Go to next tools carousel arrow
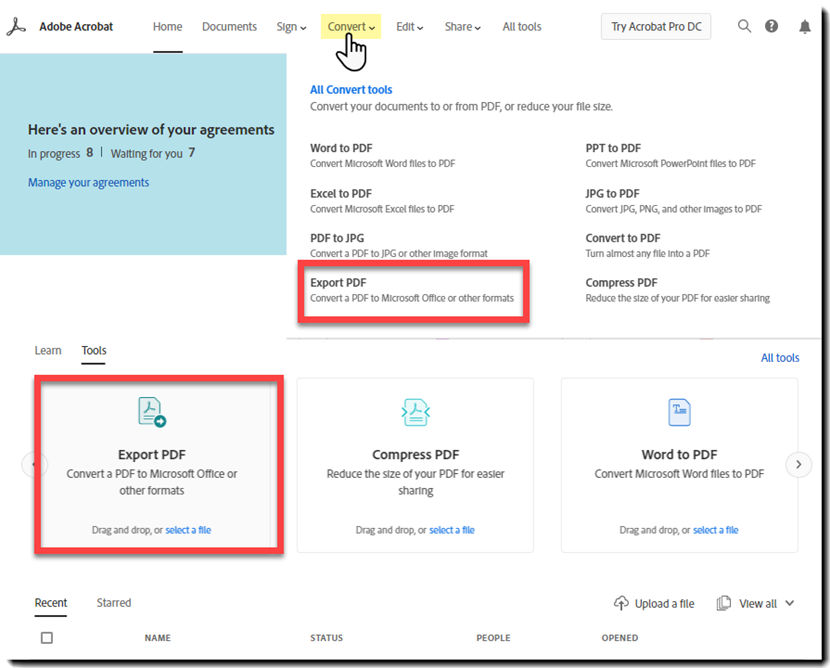 click(x=798, y=464)
